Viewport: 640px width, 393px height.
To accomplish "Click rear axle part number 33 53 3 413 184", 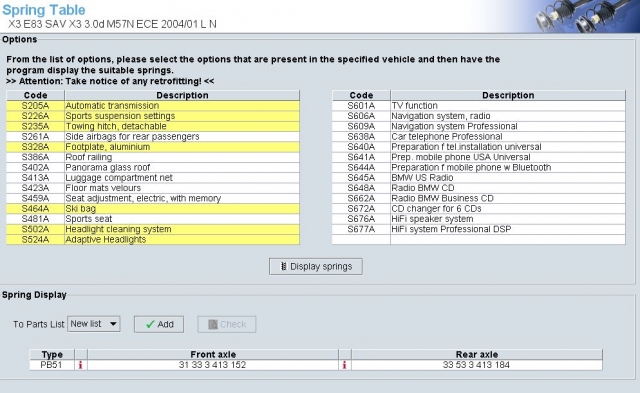I will 476,365.
